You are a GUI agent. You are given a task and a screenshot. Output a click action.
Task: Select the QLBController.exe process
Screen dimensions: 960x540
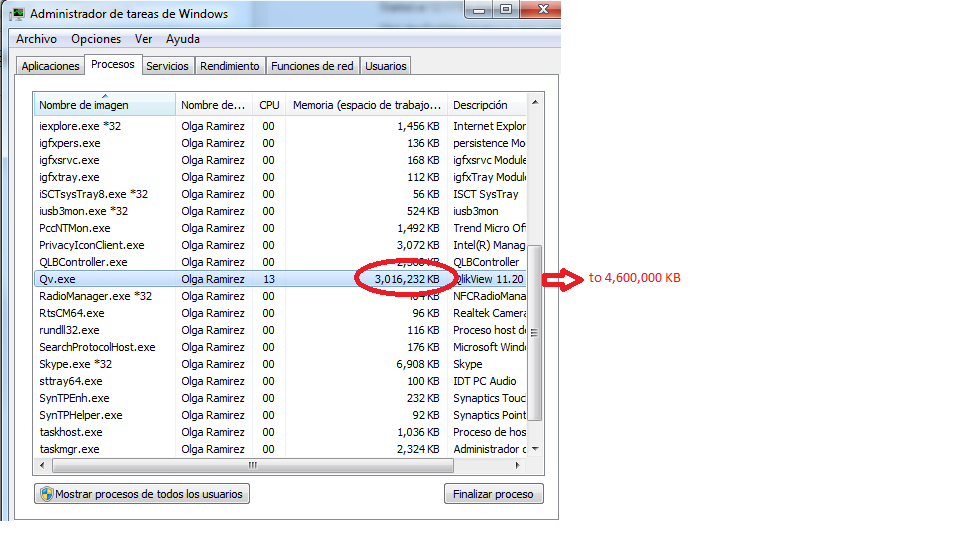[280, 262]
